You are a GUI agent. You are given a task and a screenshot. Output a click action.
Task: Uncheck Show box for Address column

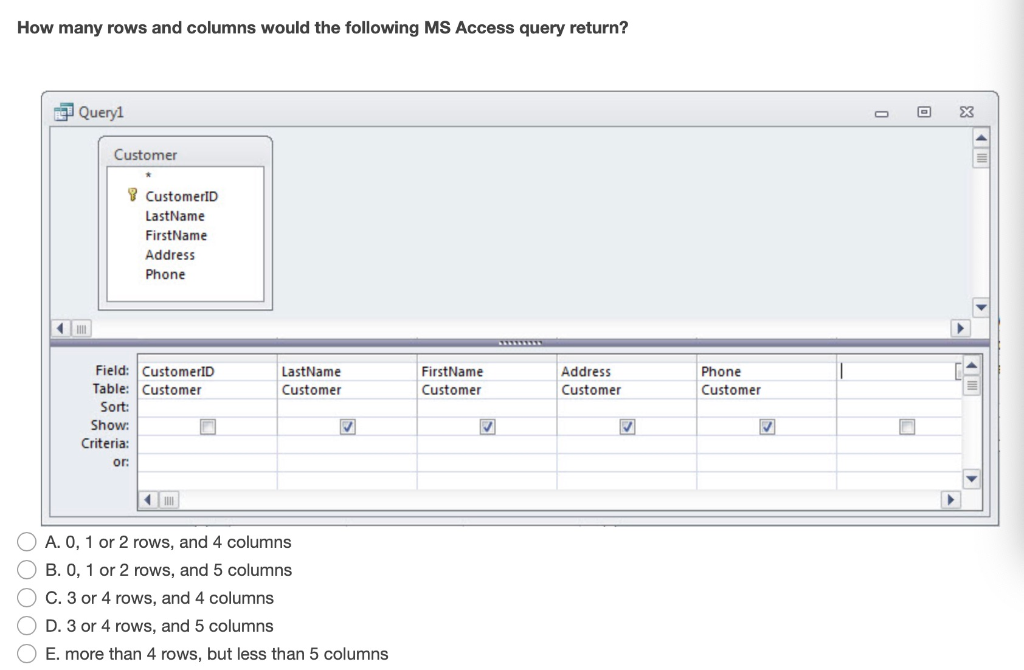627,427
